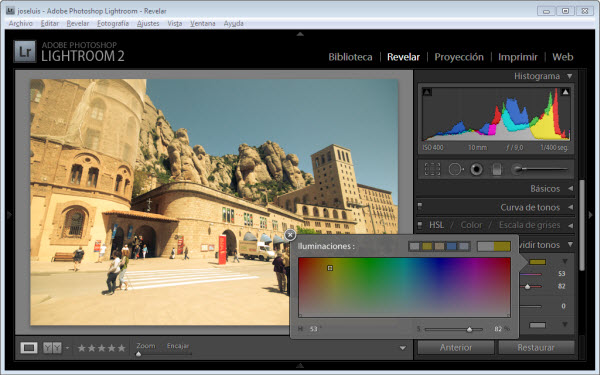The height and width of the screenshot is (375, 600).
Task: Open the Ventana menu
Action: tap(203, 23)
